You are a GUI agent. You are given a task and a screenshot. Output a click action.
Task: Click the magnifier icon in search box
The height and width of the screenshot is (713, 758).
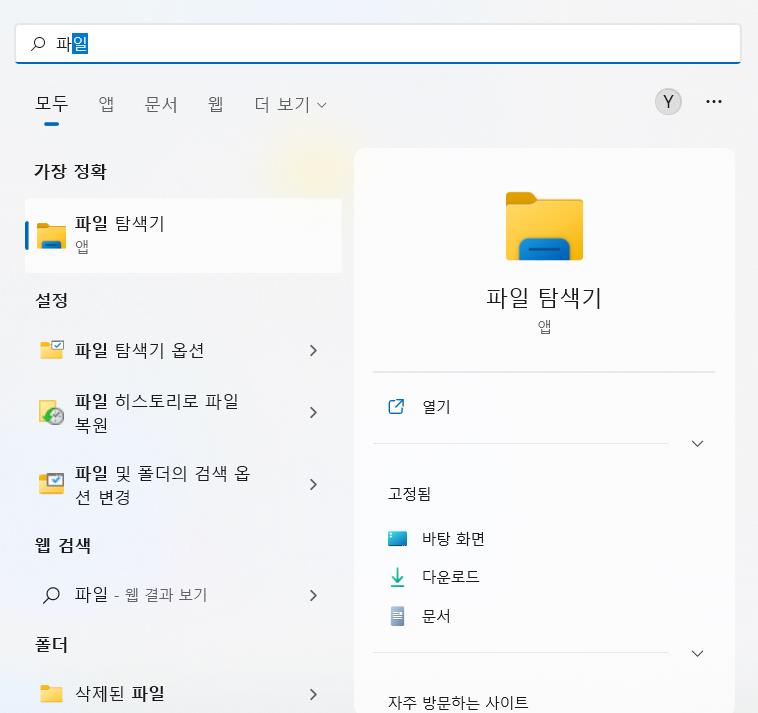[38, 44]
